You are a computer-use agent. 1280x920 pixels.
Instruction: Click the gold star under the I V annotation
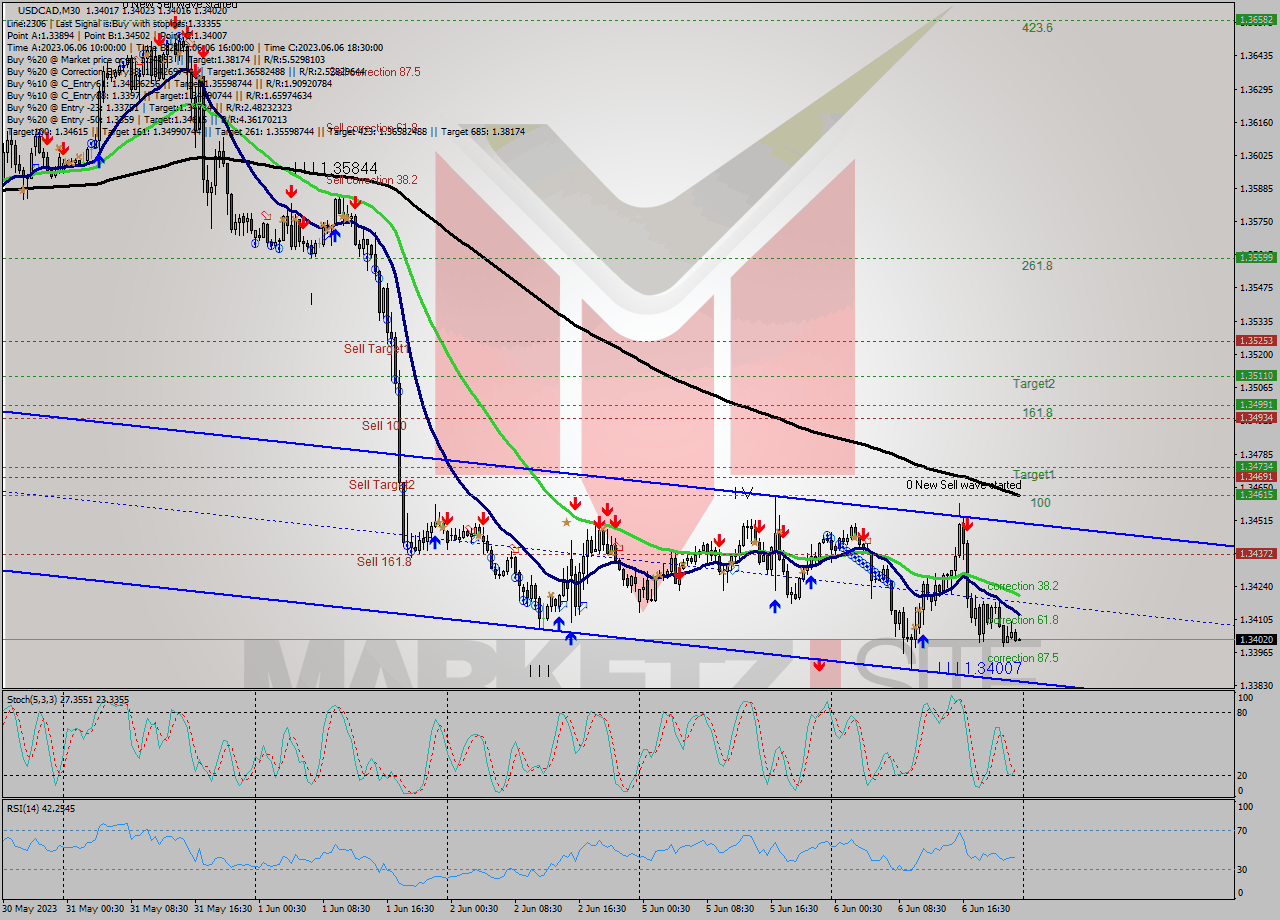click(x=754, y=542)
